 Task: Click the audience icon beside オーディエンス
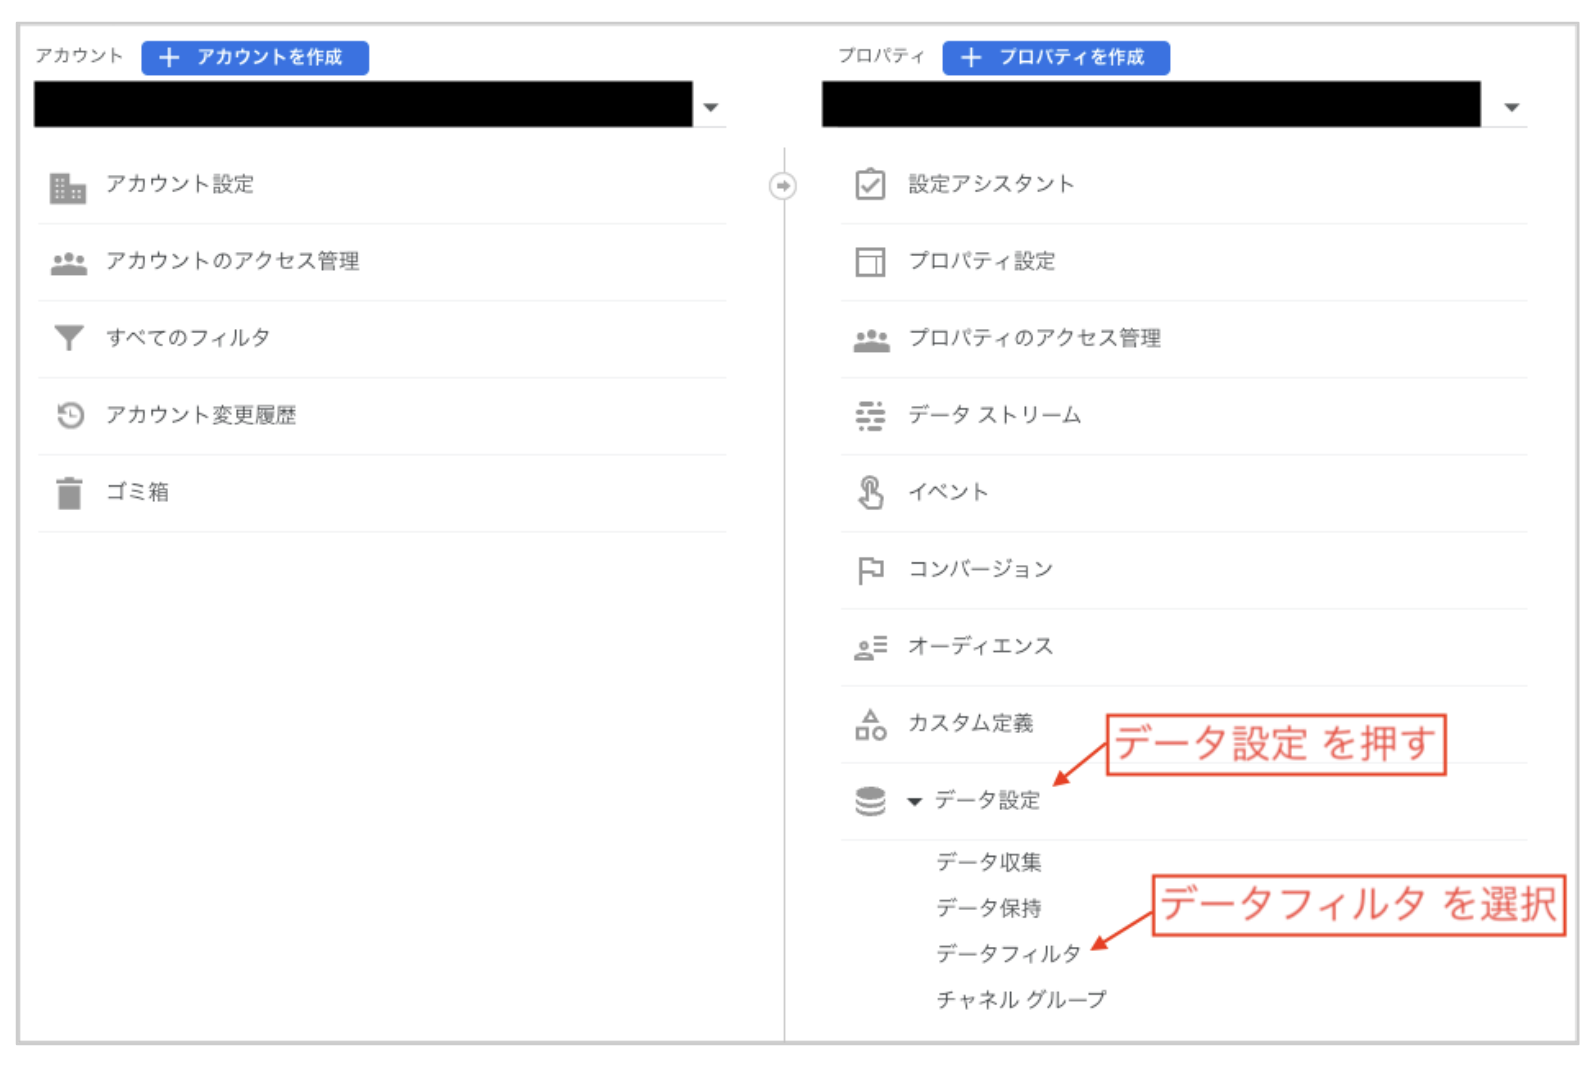[870, 648]
